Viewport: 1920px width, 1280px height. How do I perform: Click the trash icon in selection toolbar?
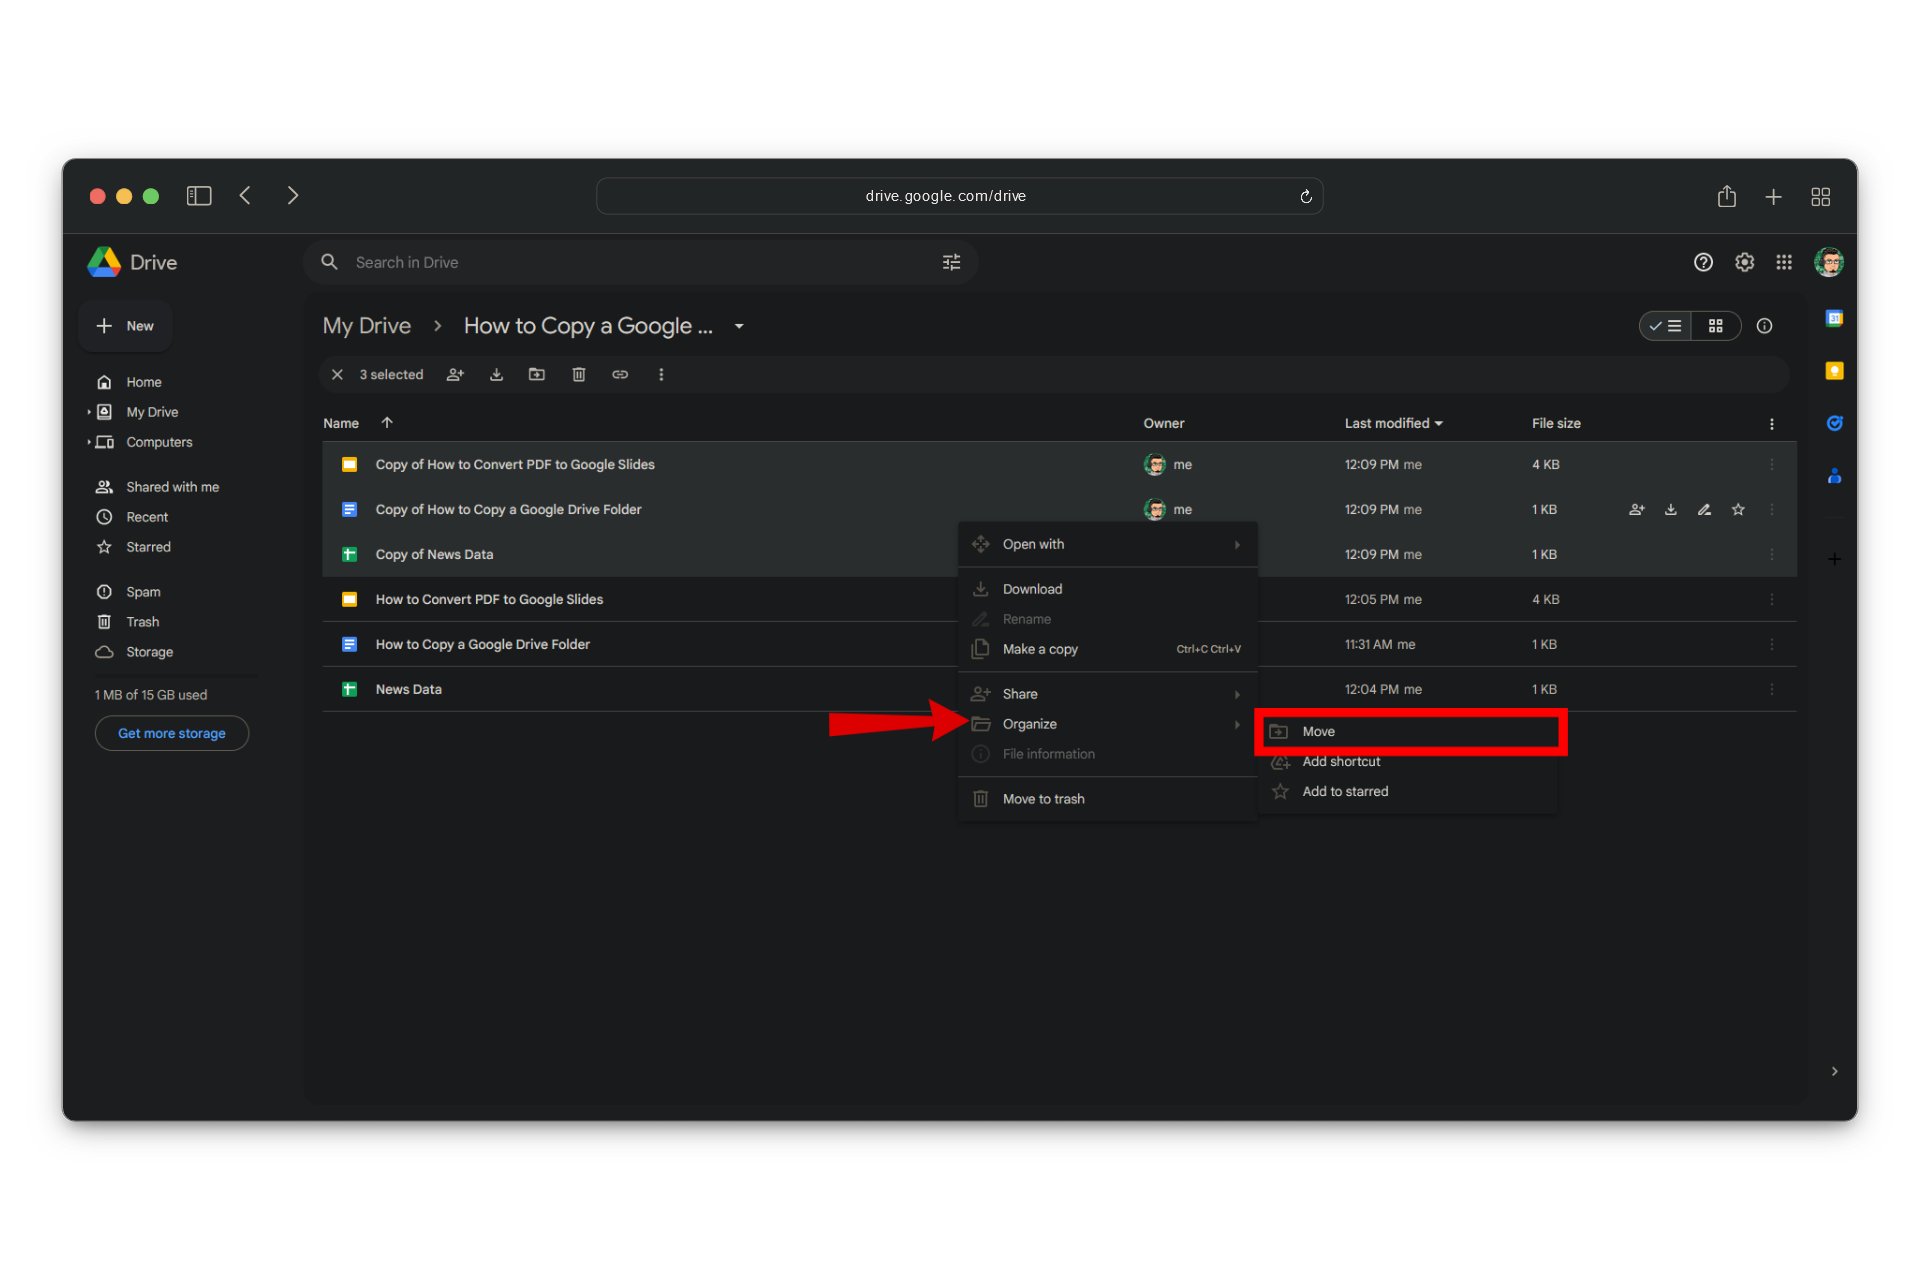tap(578, 374)
